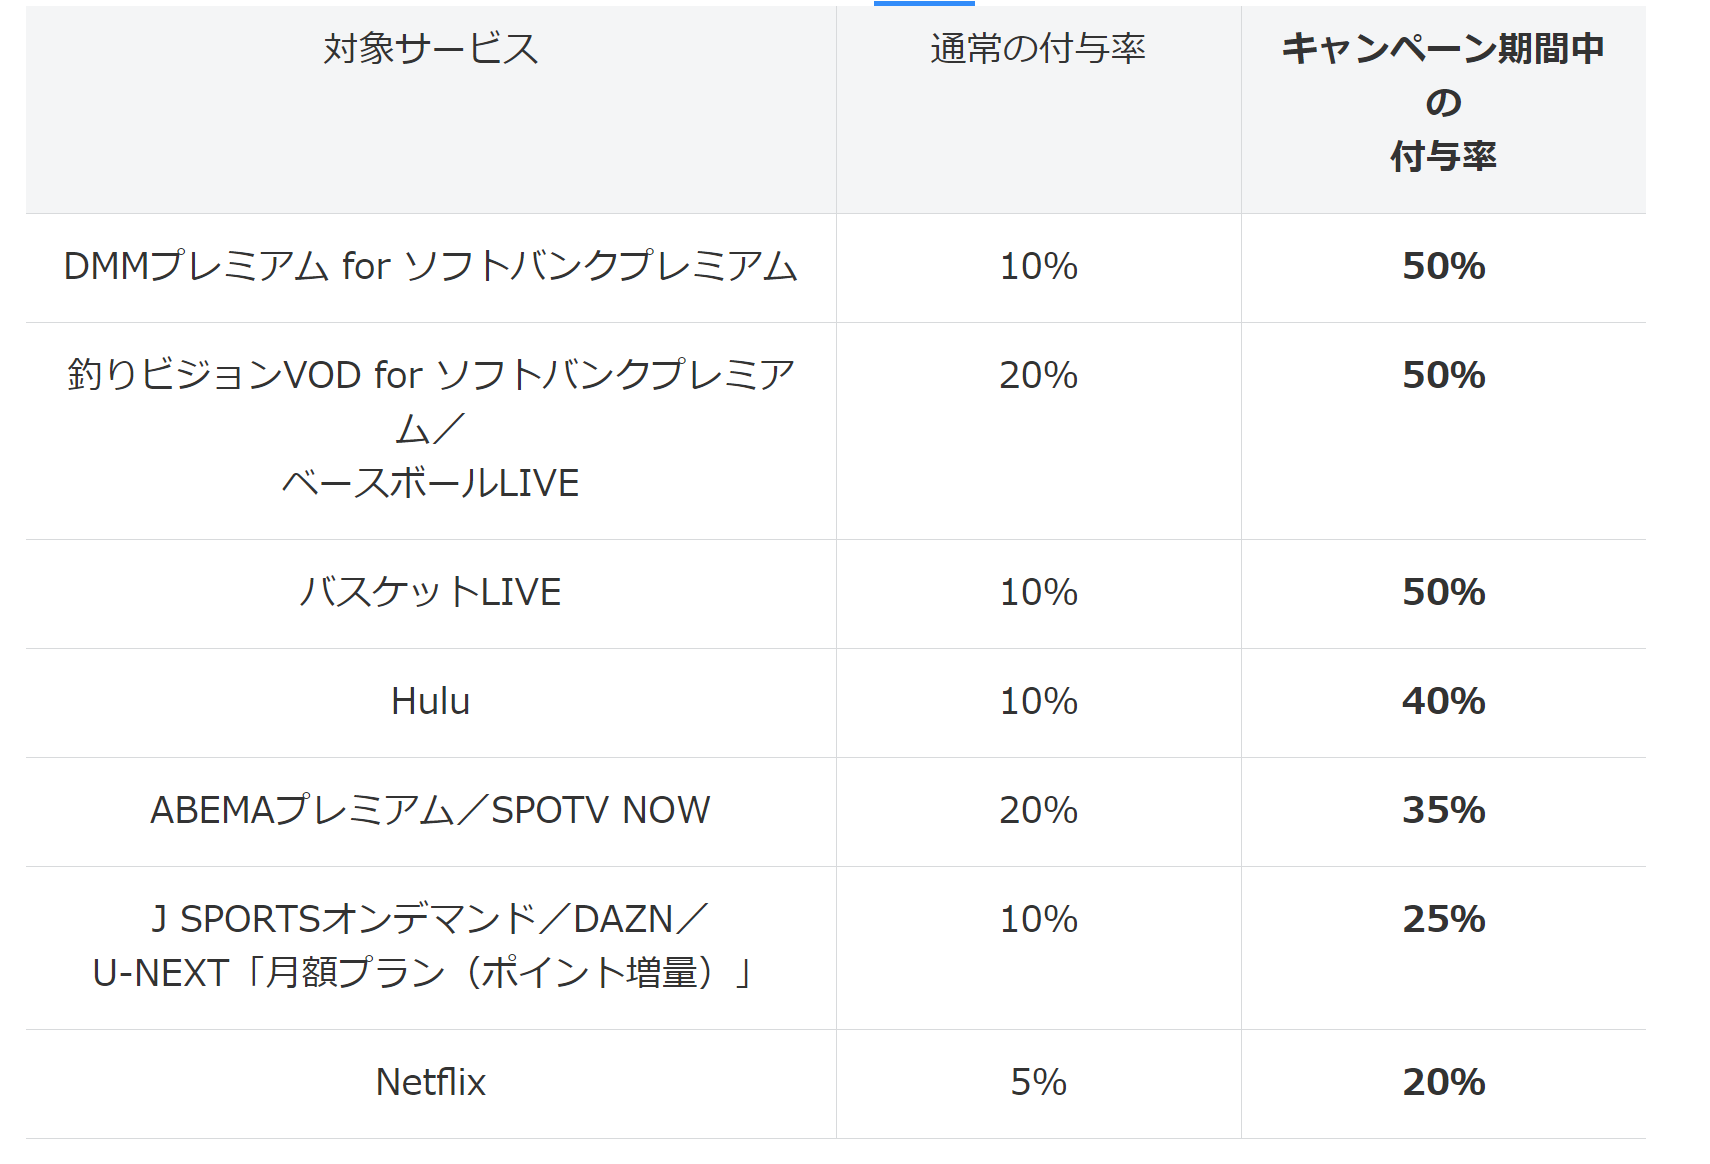The image size is (1710, 1164).
Task: Click Netflix's 20% campaign rate
Action: [x=1443, y=1083]
